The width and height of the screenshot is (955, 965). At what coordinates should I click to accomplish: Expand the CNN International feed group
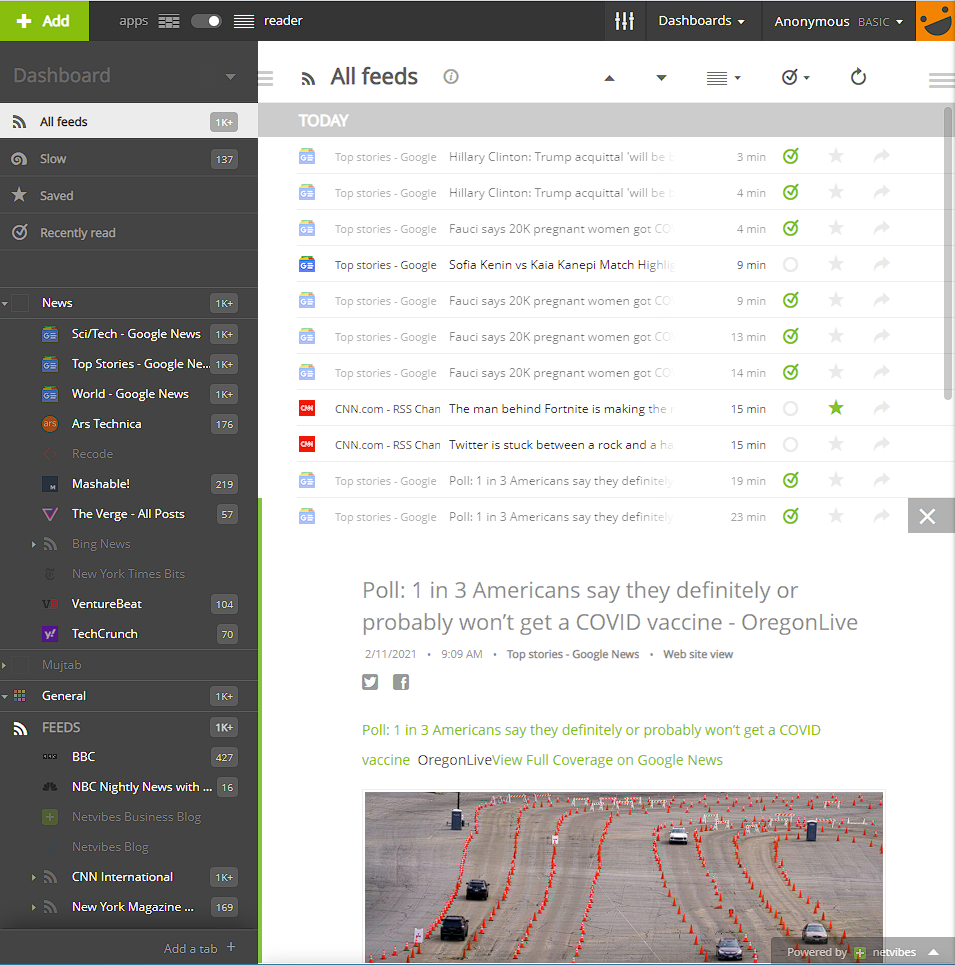click(34, 878)
